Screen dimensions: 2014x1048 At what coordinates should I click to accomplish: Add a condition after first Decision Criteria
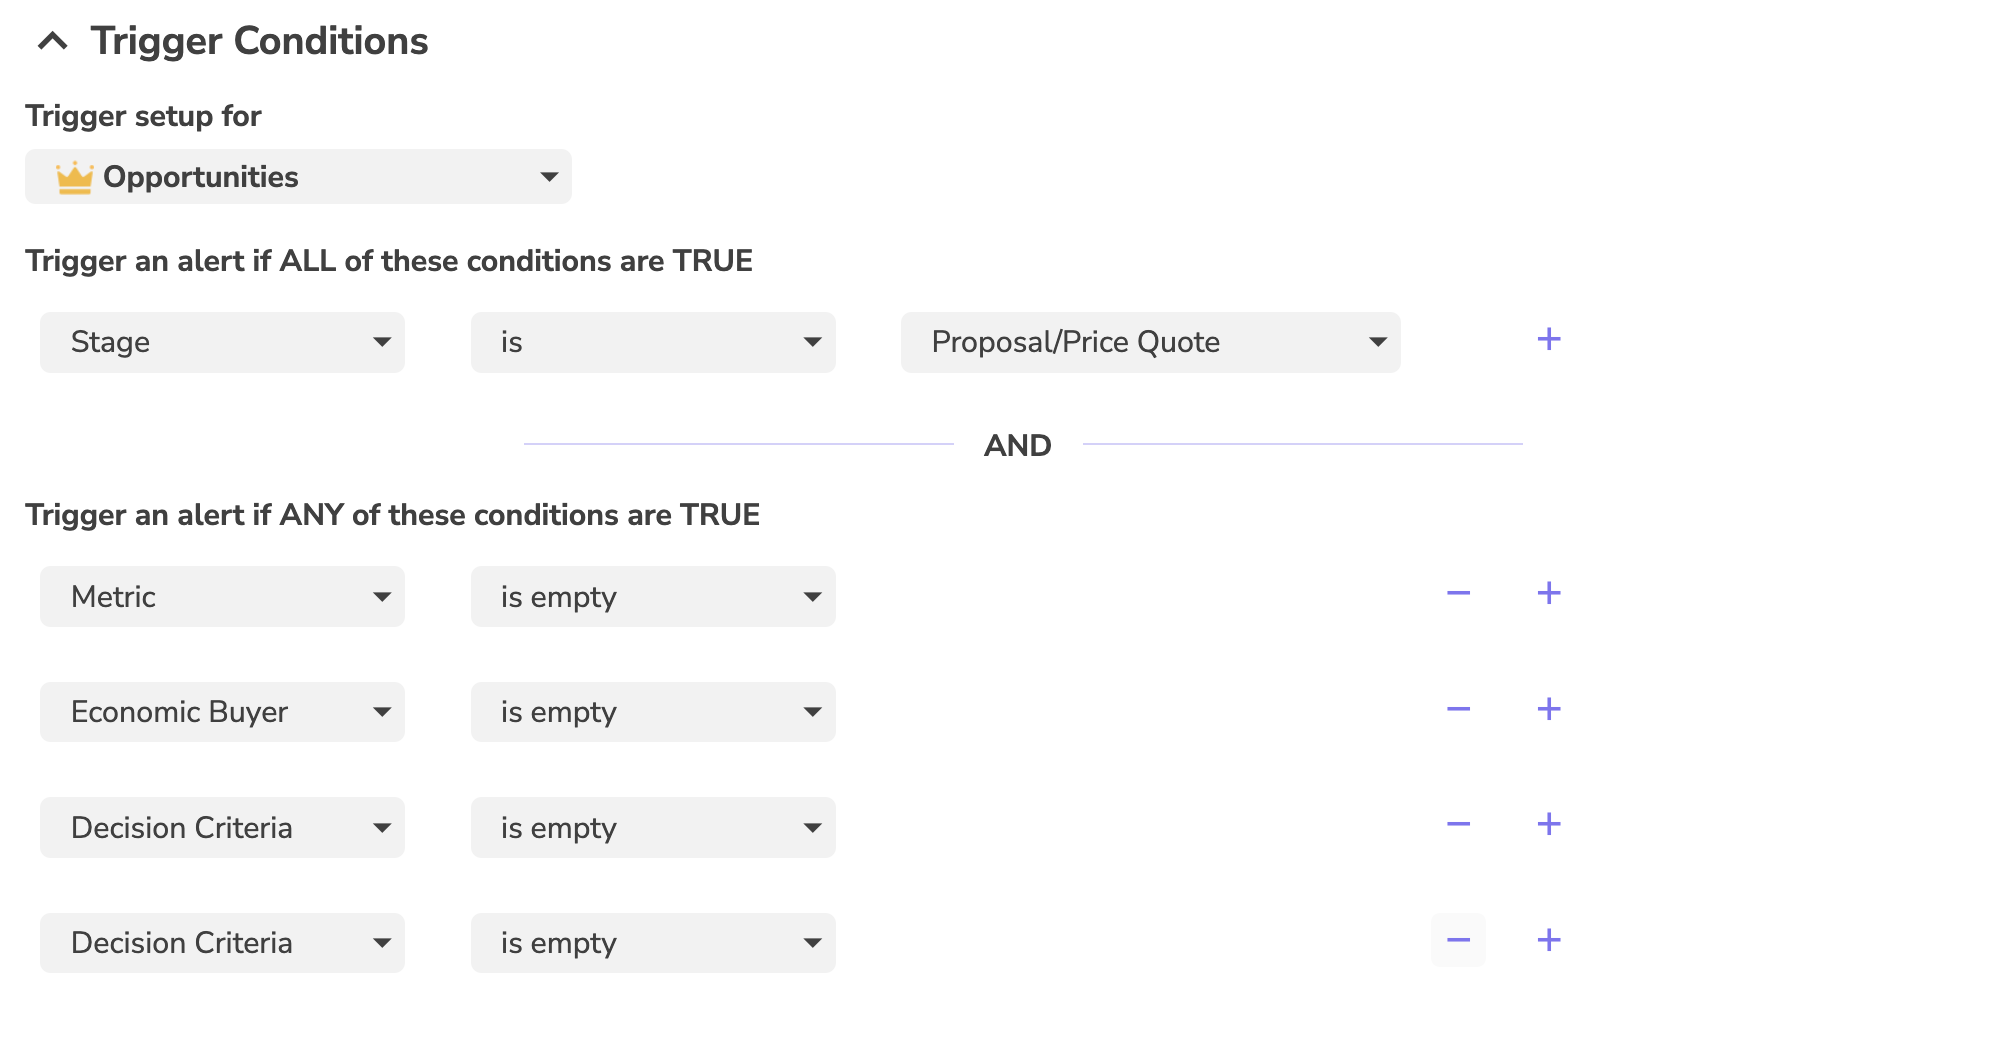pyautogui.click(x=1548, y=825)
